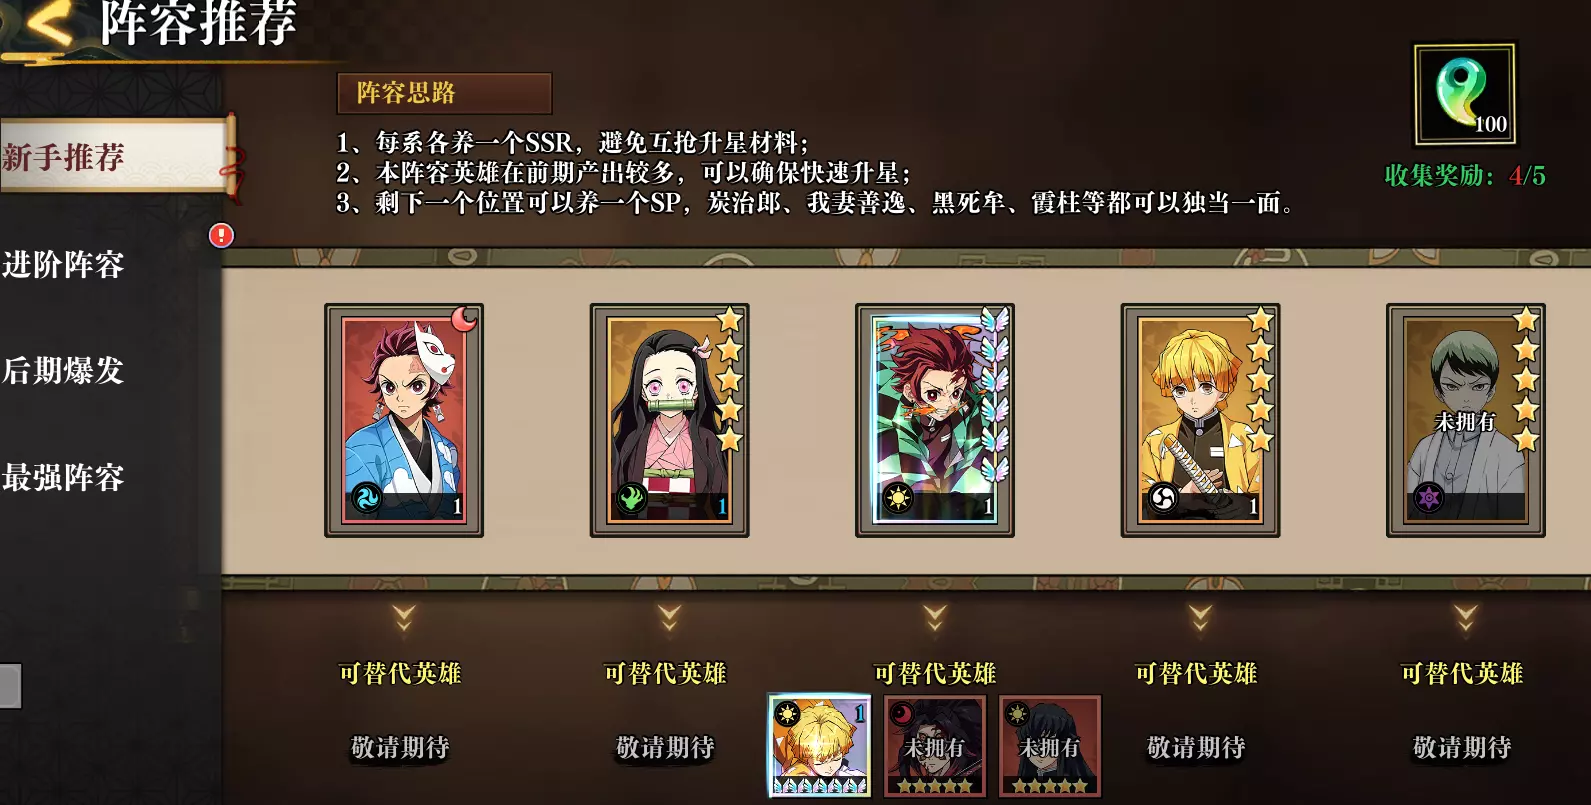Select the Nezuko five-star hero card
This screenshot has width=1591, height=805.
tap(669, 420)
